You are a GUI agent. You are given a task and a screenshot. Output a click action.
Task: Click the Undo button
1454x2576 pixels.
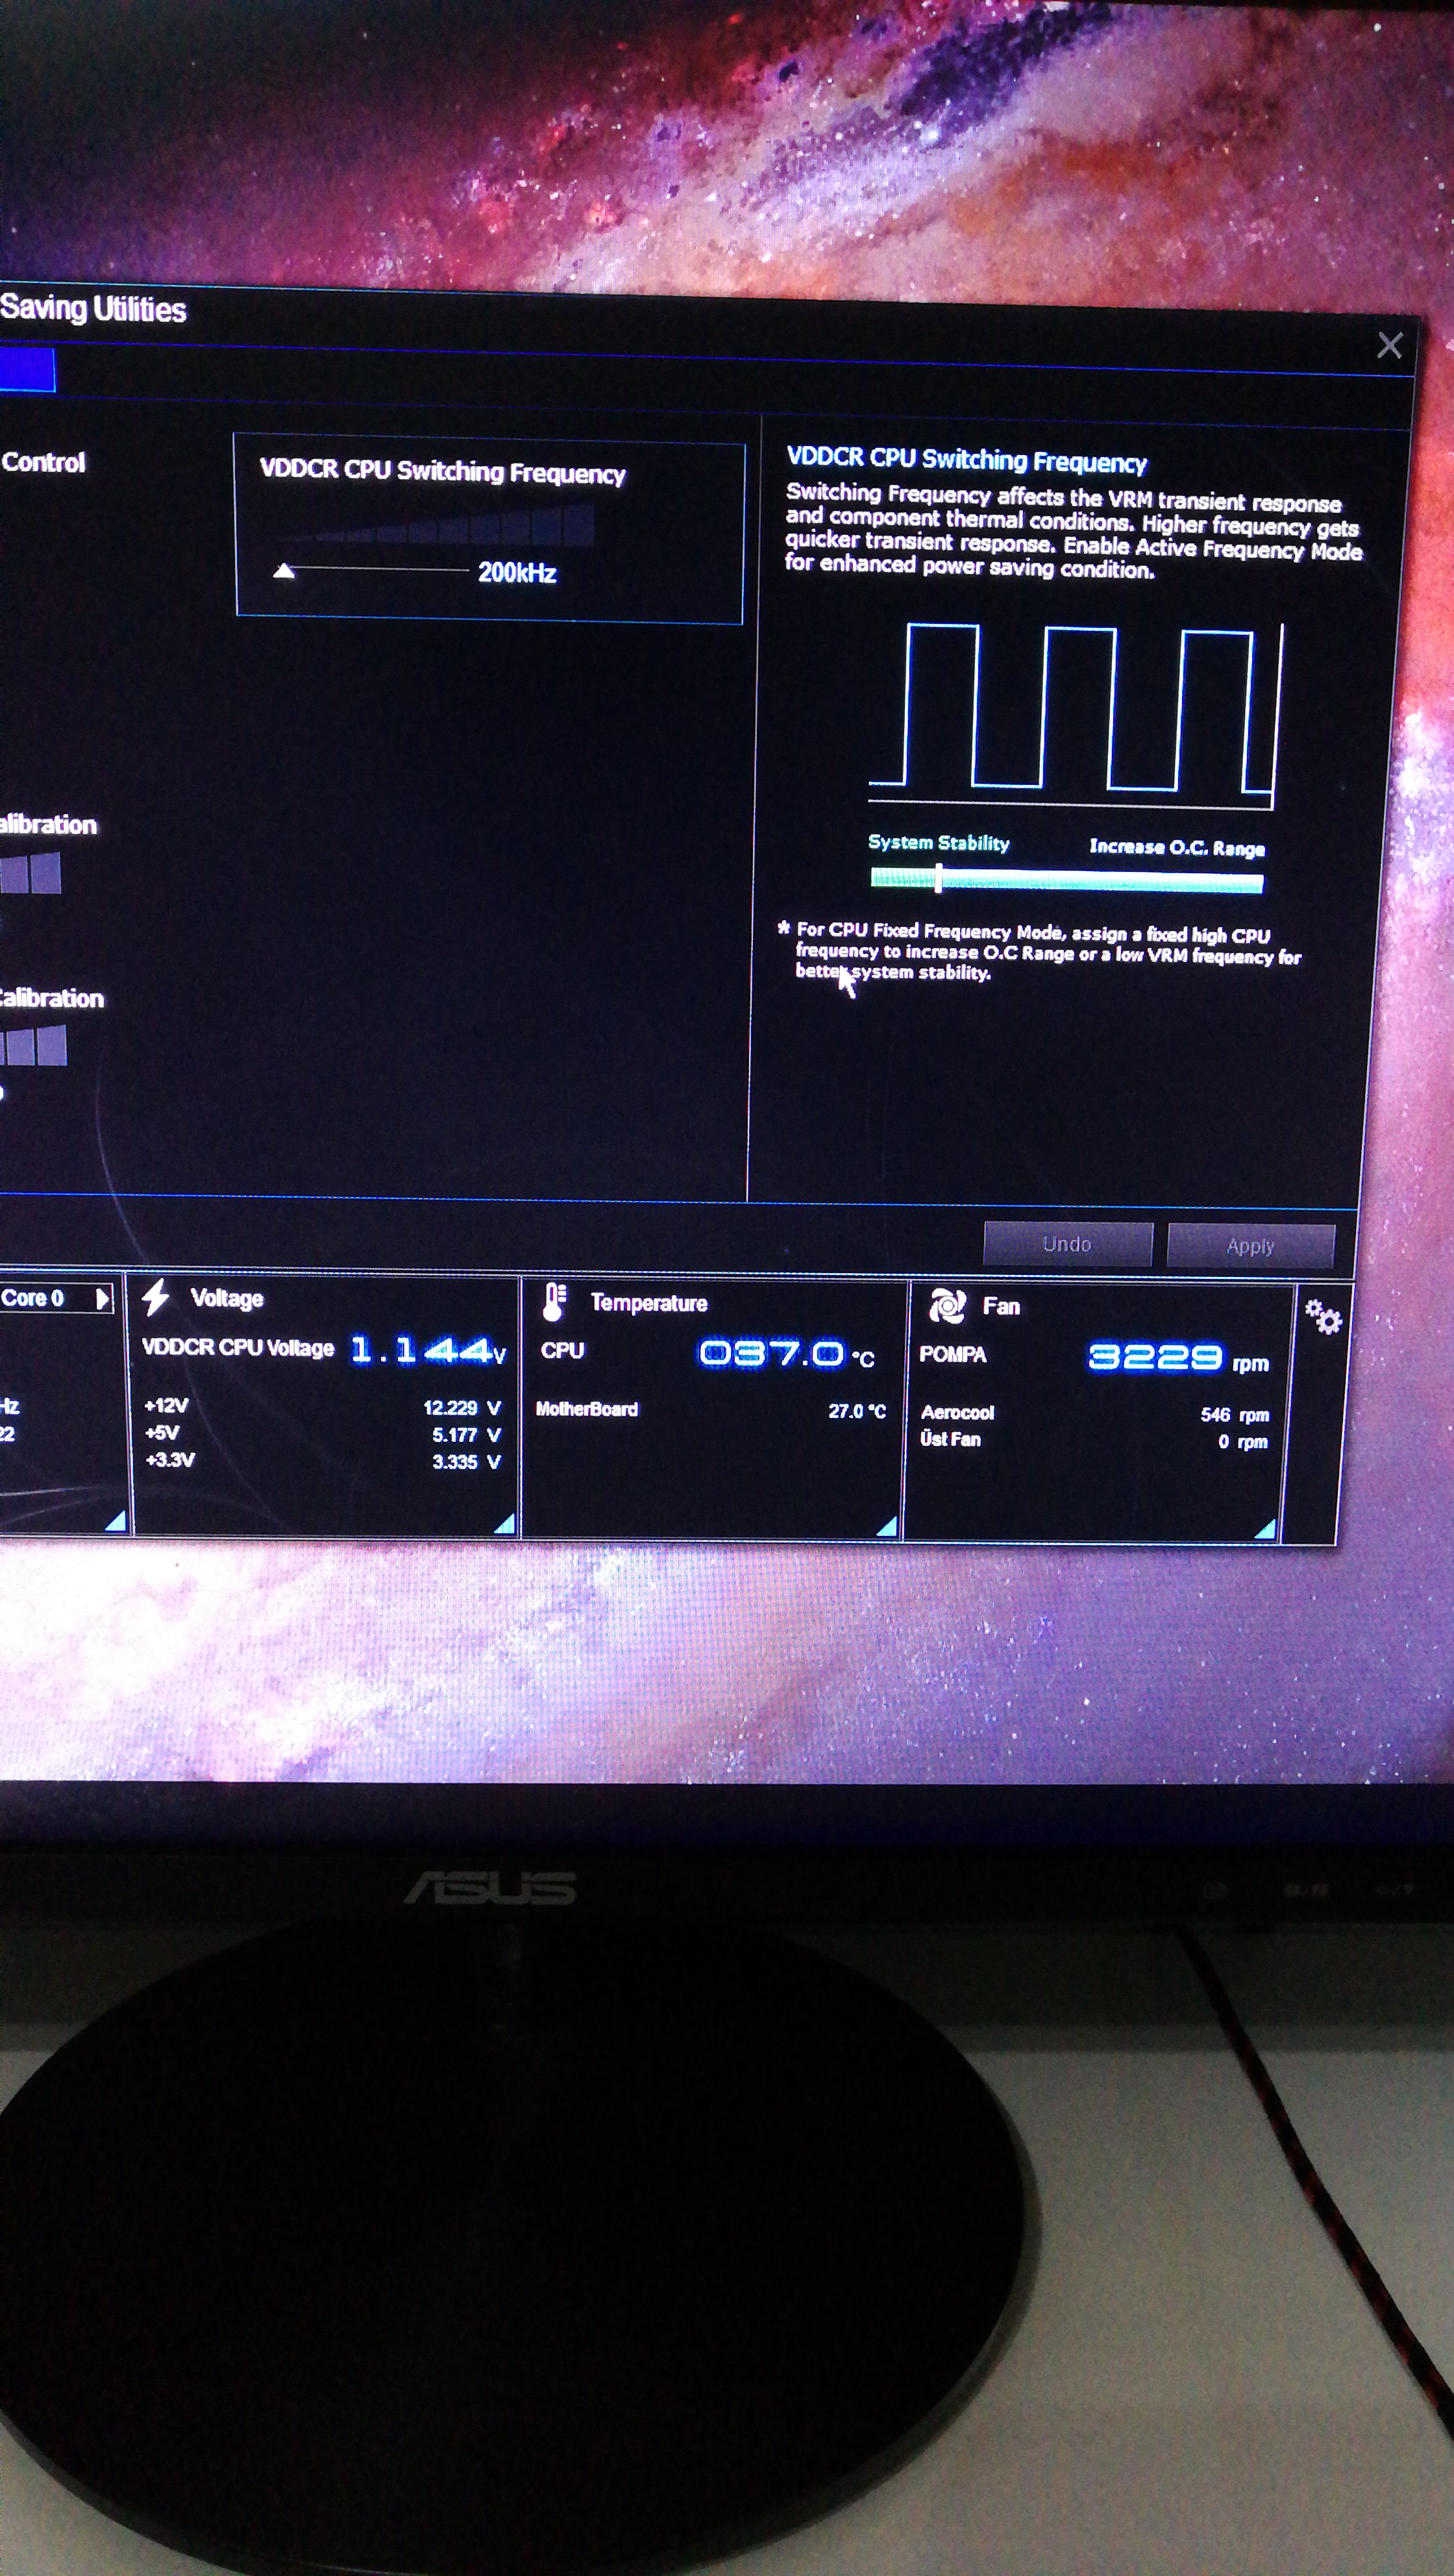tap(1067, 1244)
